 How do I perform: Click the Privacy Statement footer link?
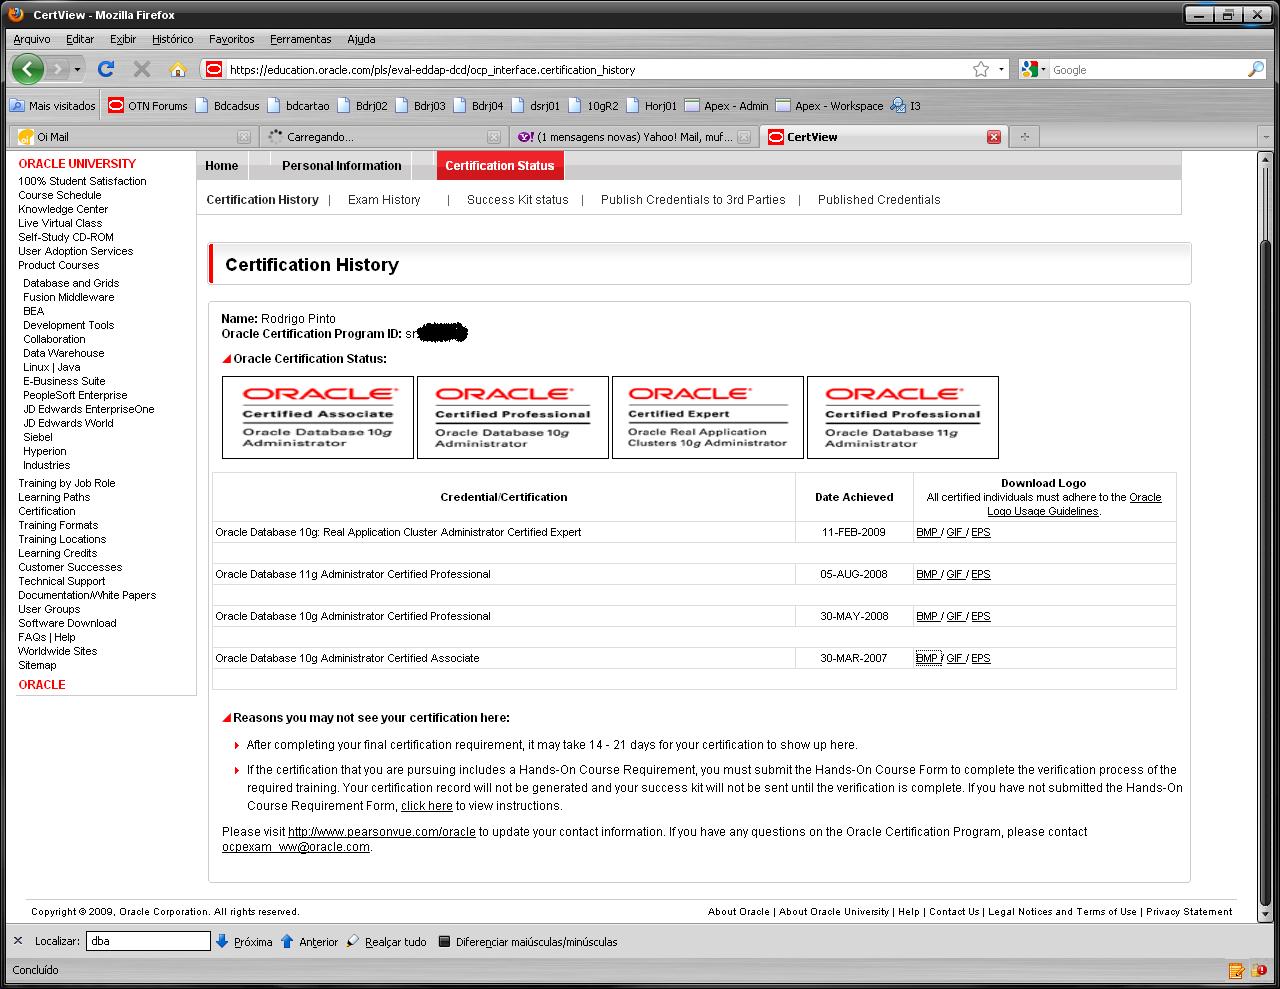click(x=1189, y=912)
